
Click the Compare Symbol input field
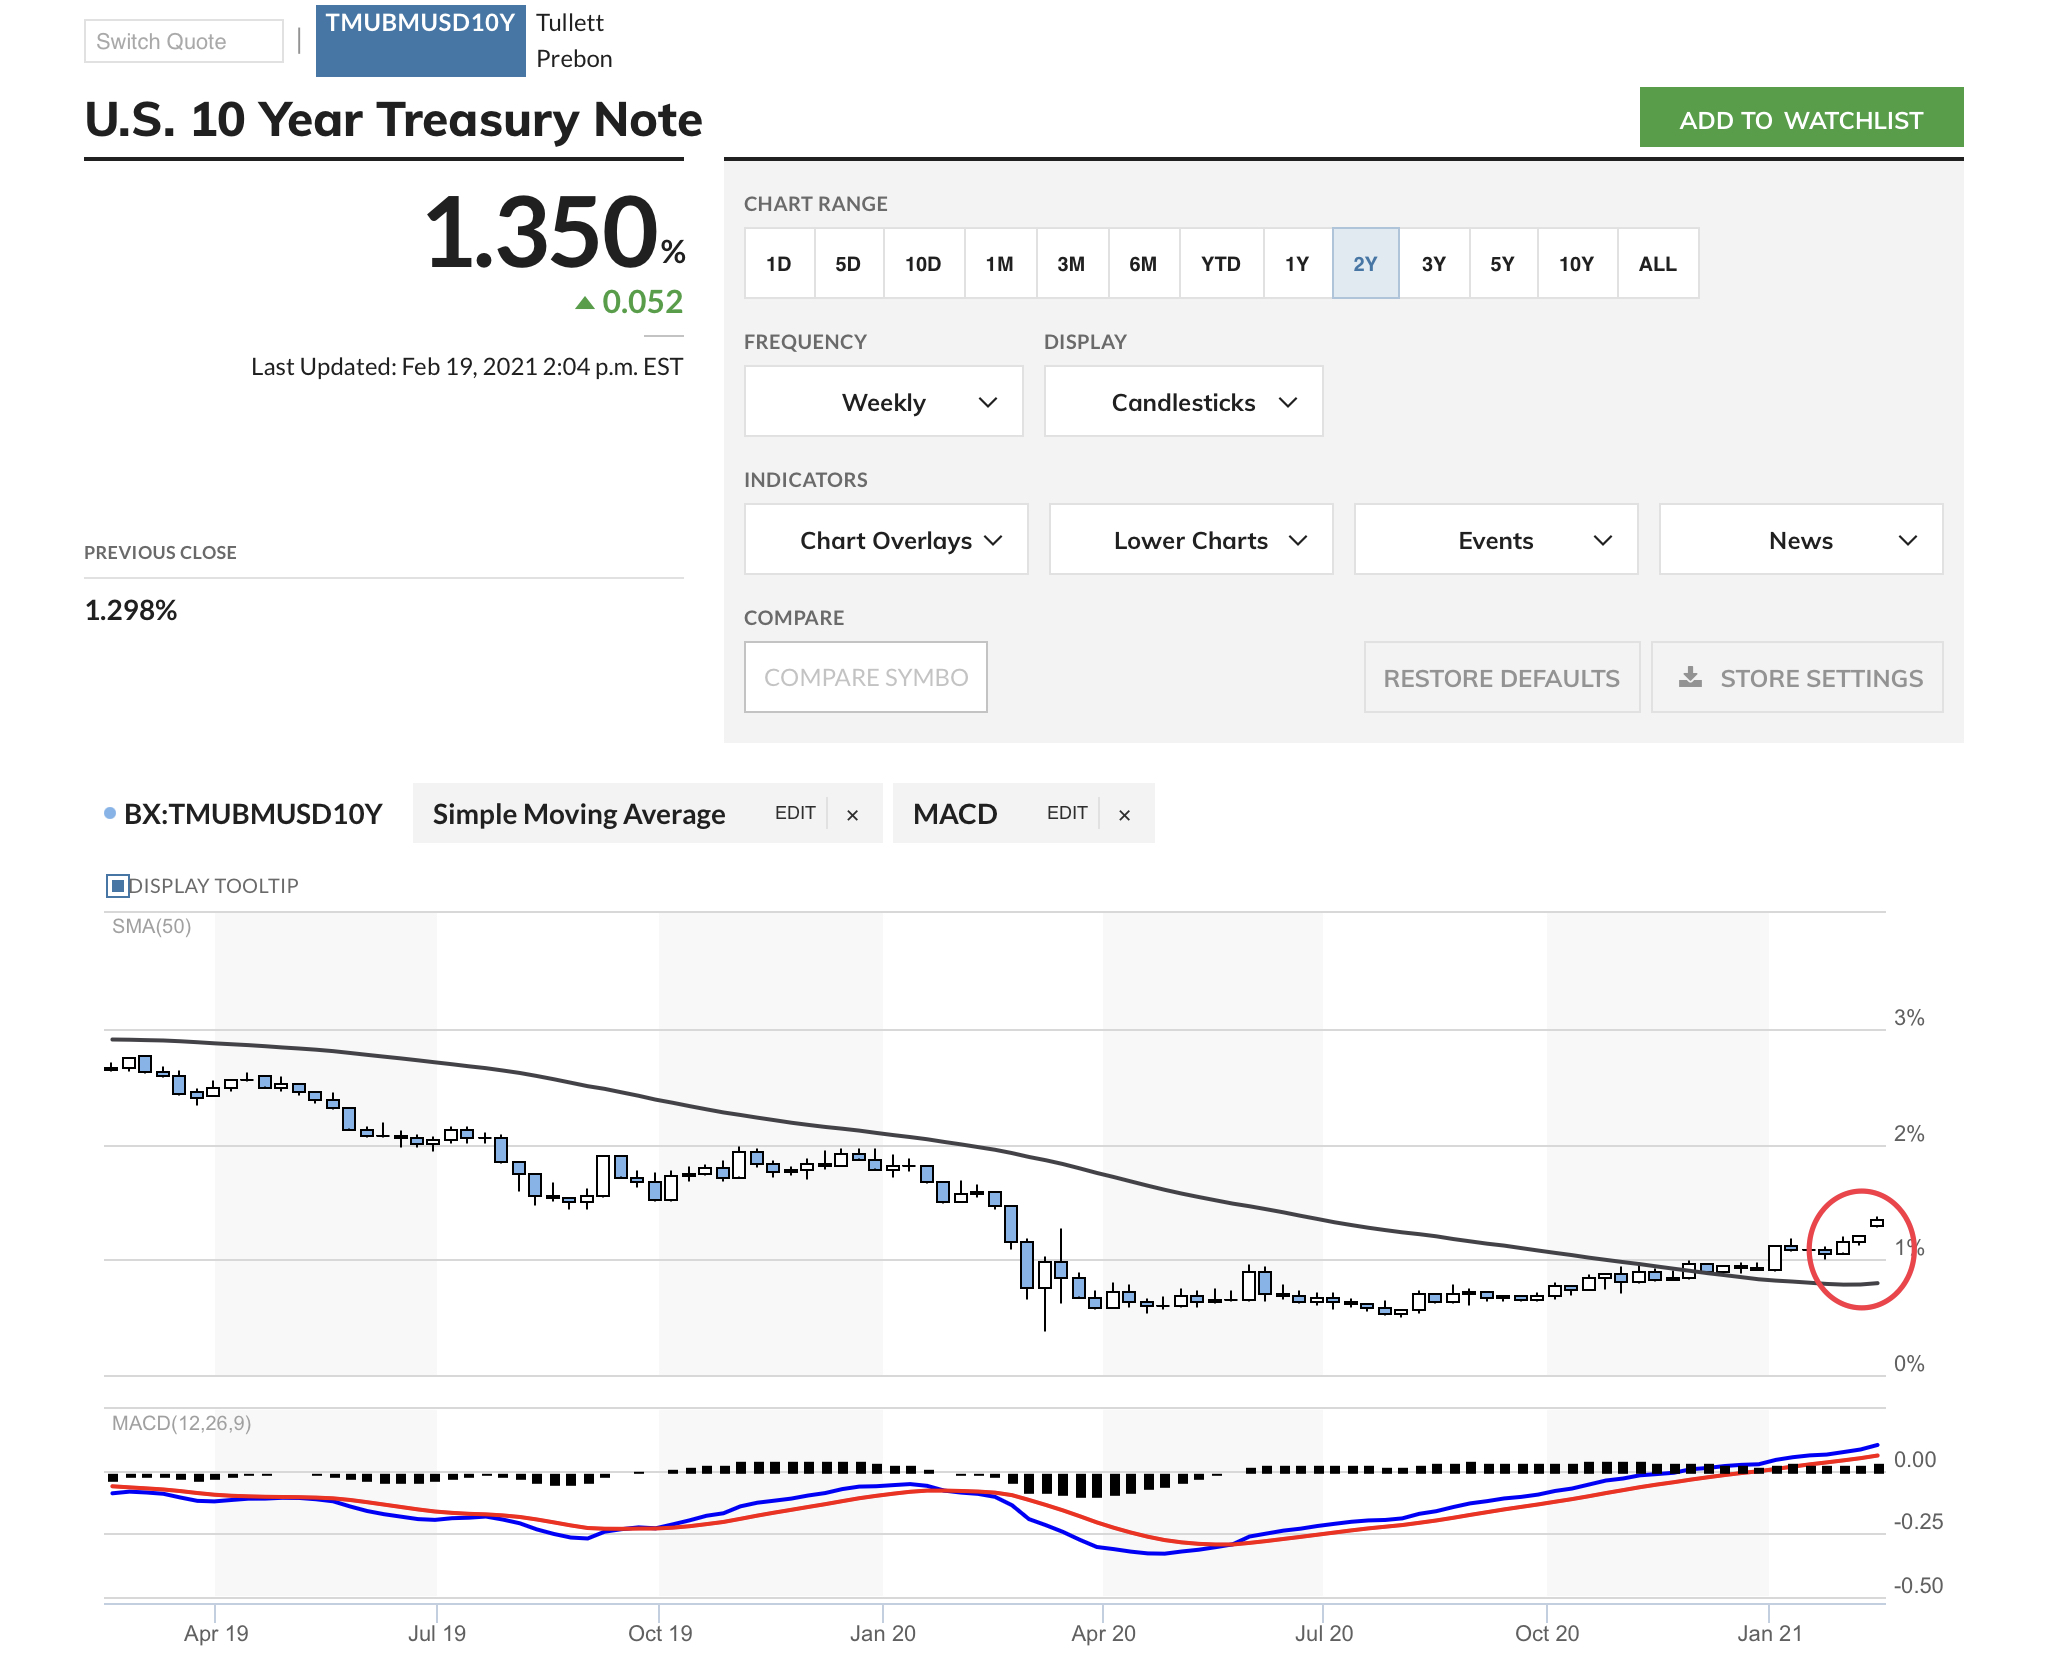[x=865, y=677]
